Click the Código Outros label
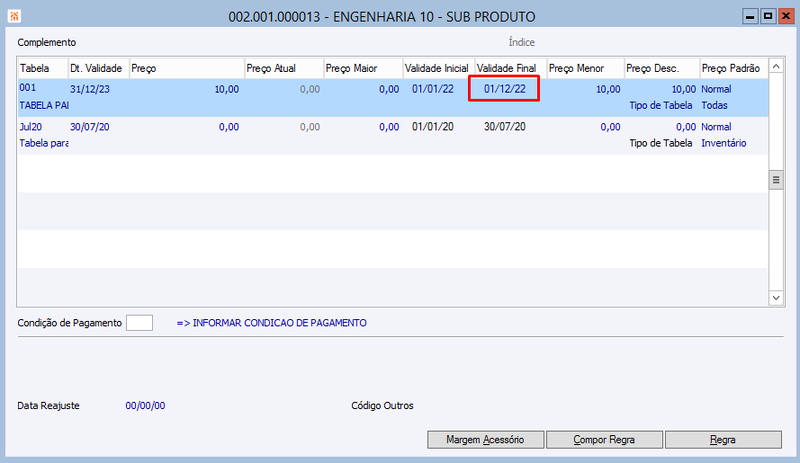This screenshot has width=800, height=463. tap(382, 406)
